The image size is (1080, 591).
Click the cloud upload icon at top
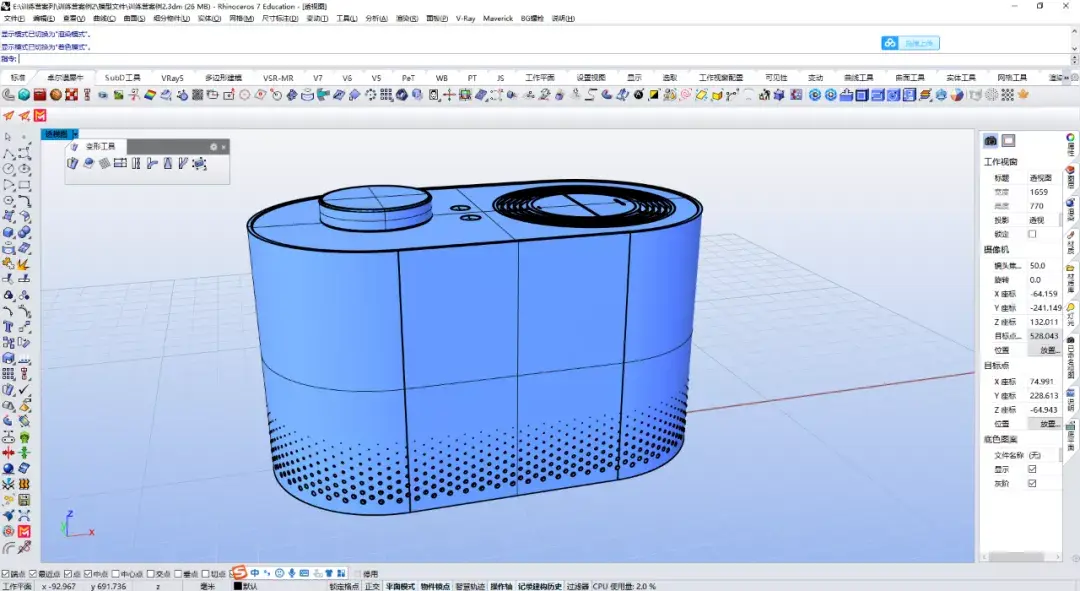click(x=890, y=43)
